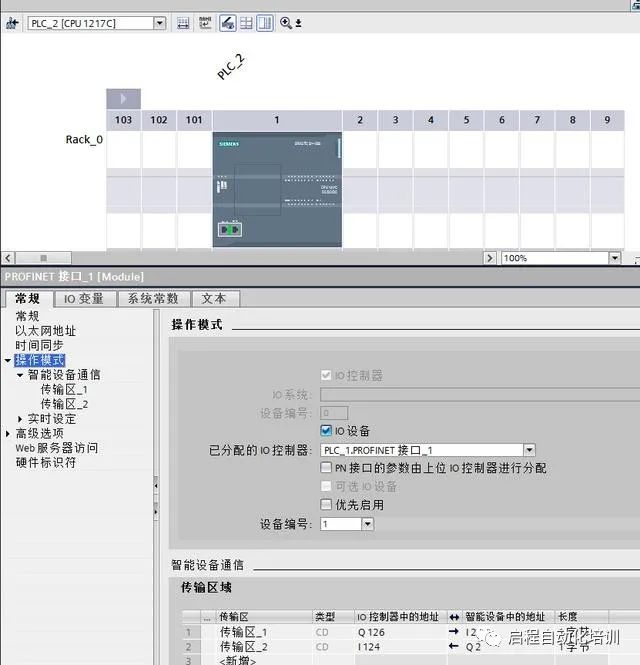Select 传输区_1 in the properties tree
The height and width of the screenshot is (665, 640).
click(64, 389)
